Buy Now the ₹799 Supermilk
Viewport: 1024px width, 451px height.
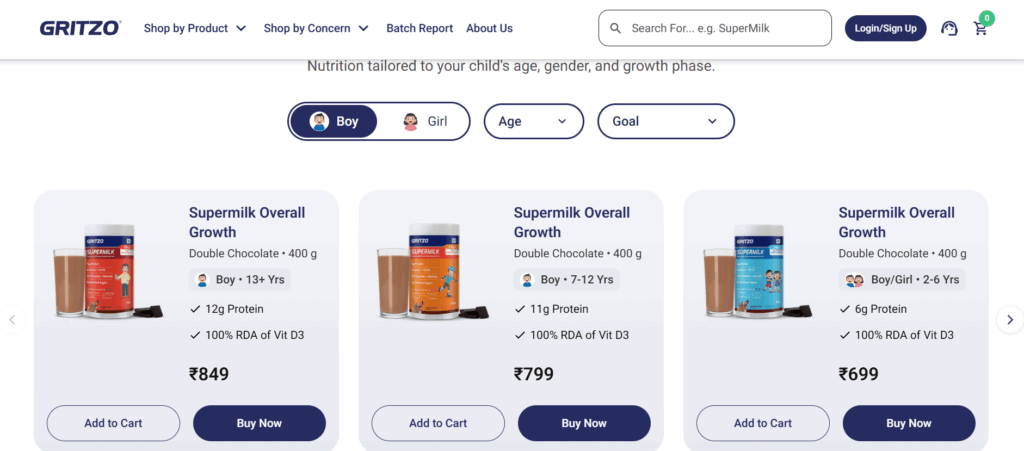point(584,423)
